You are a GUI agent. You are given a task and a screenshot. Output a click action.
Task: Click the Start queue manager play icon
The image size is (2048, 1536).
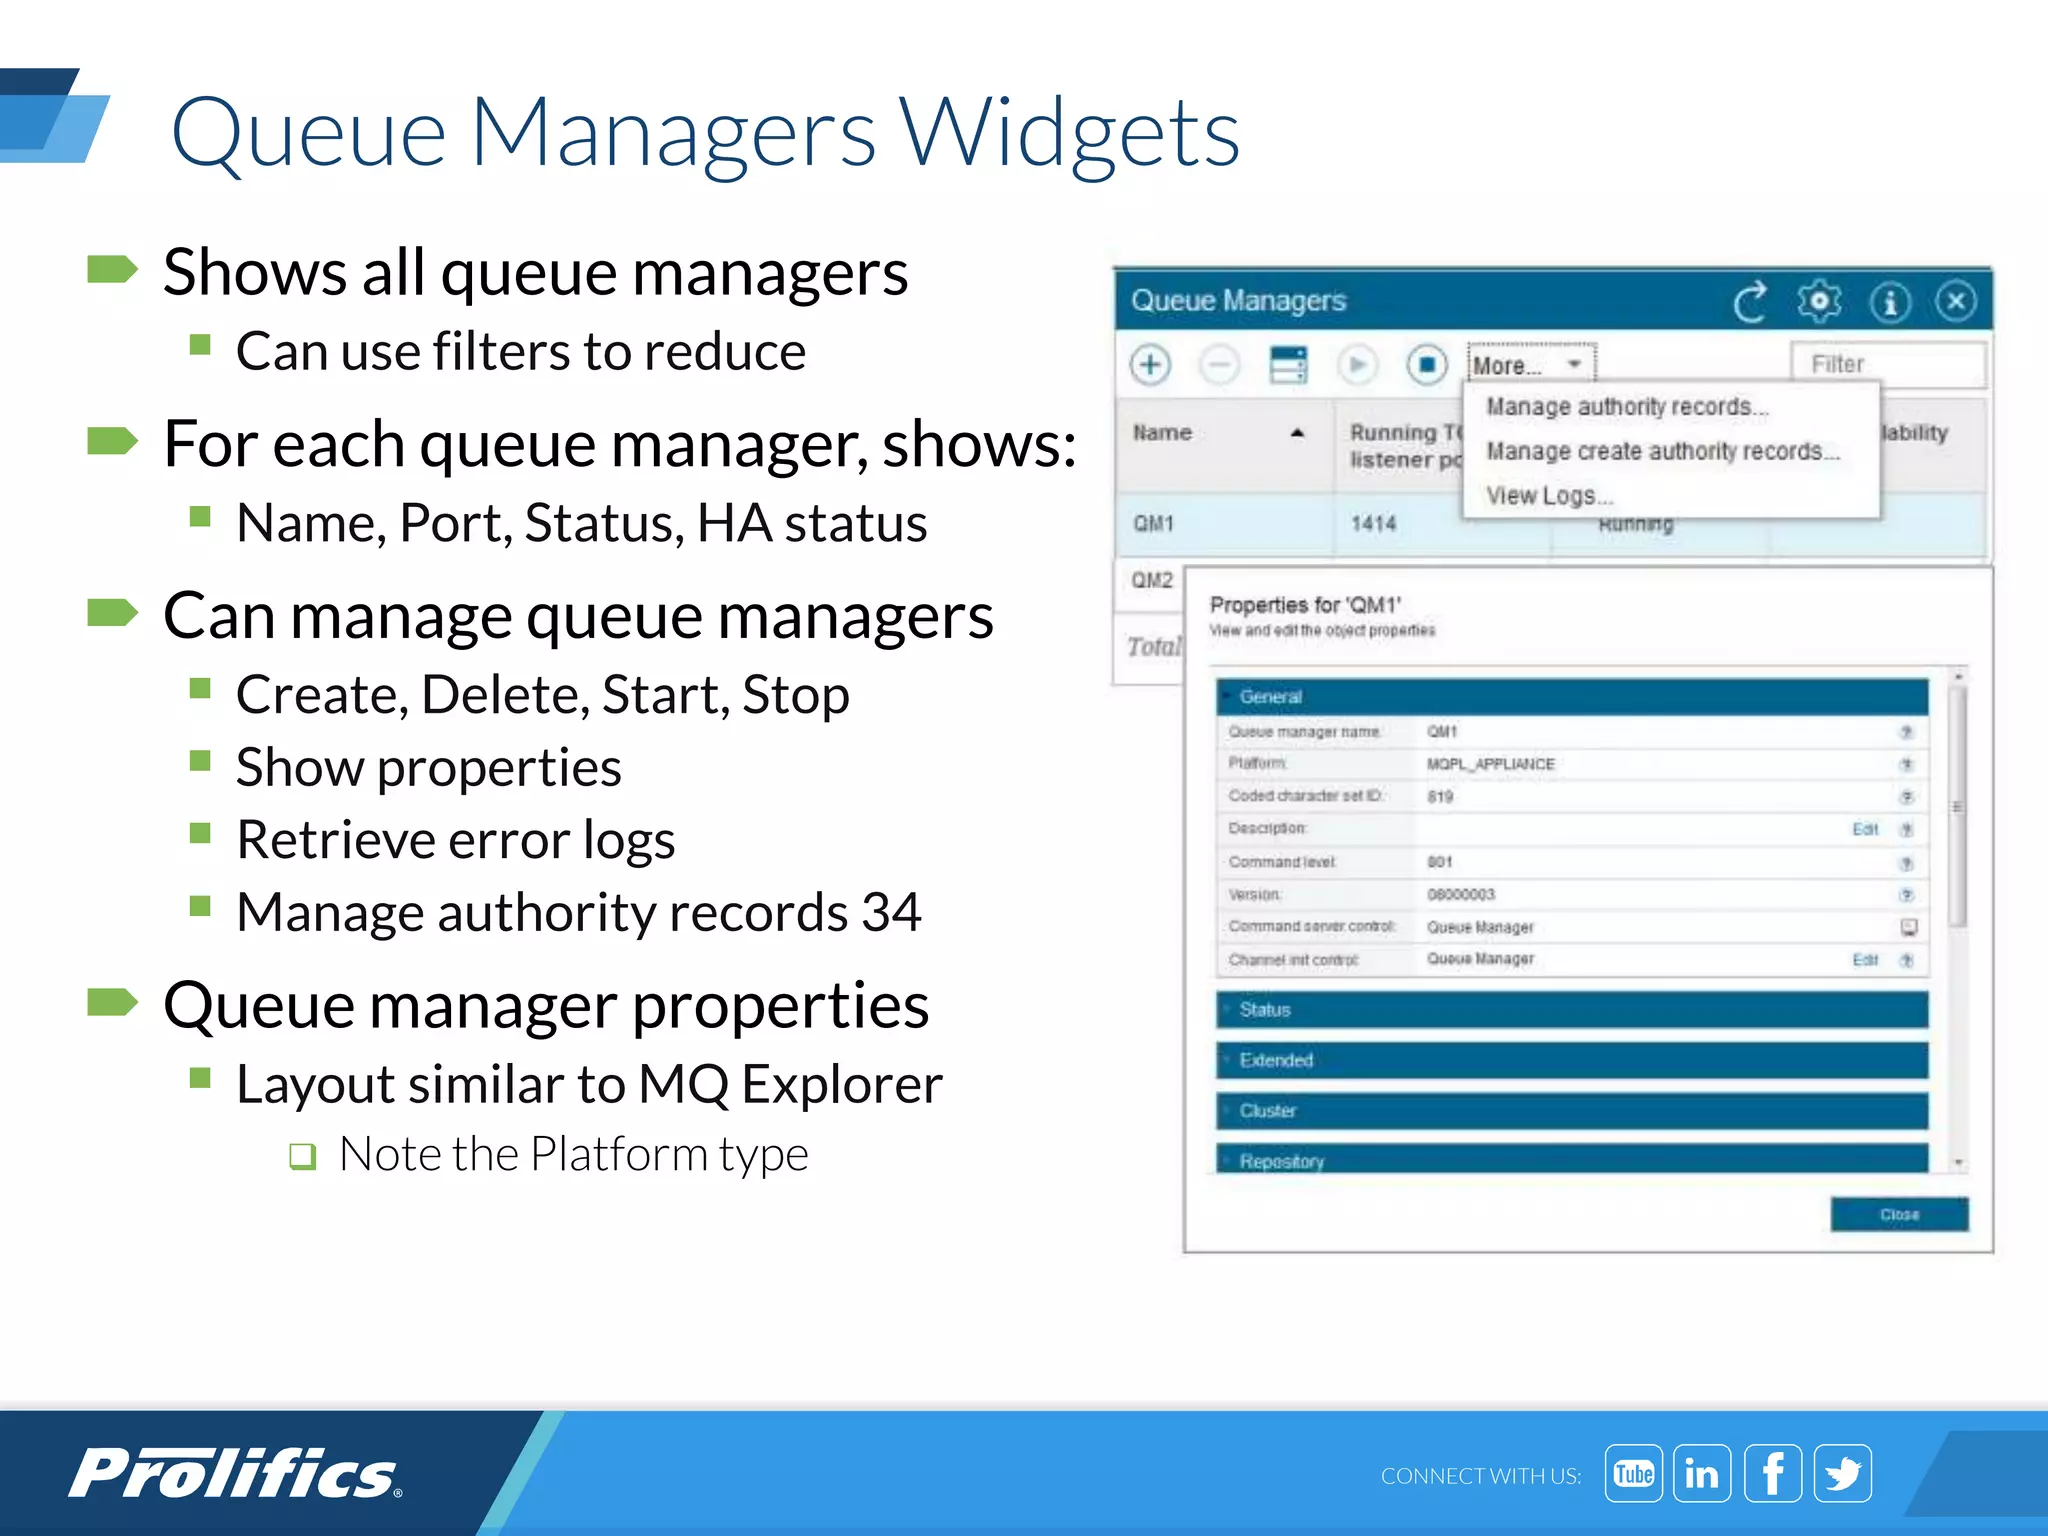(x=1357, y=364)
